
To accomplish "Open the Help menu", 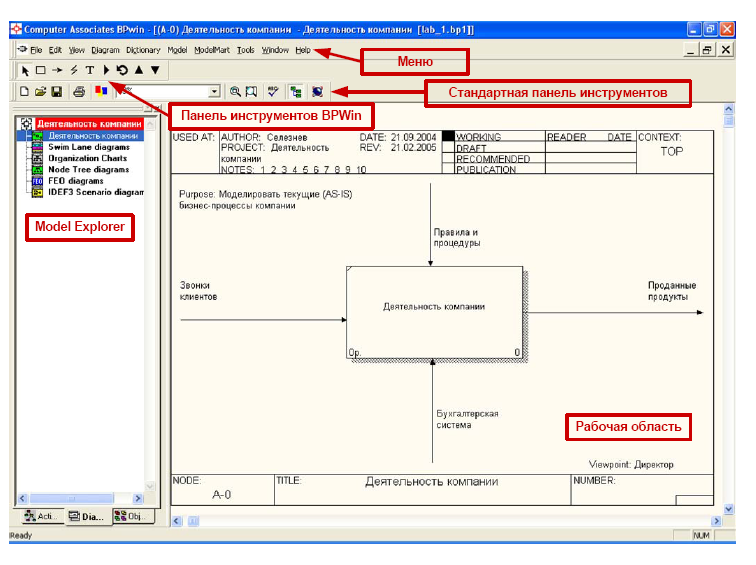I will pos(303,50).
